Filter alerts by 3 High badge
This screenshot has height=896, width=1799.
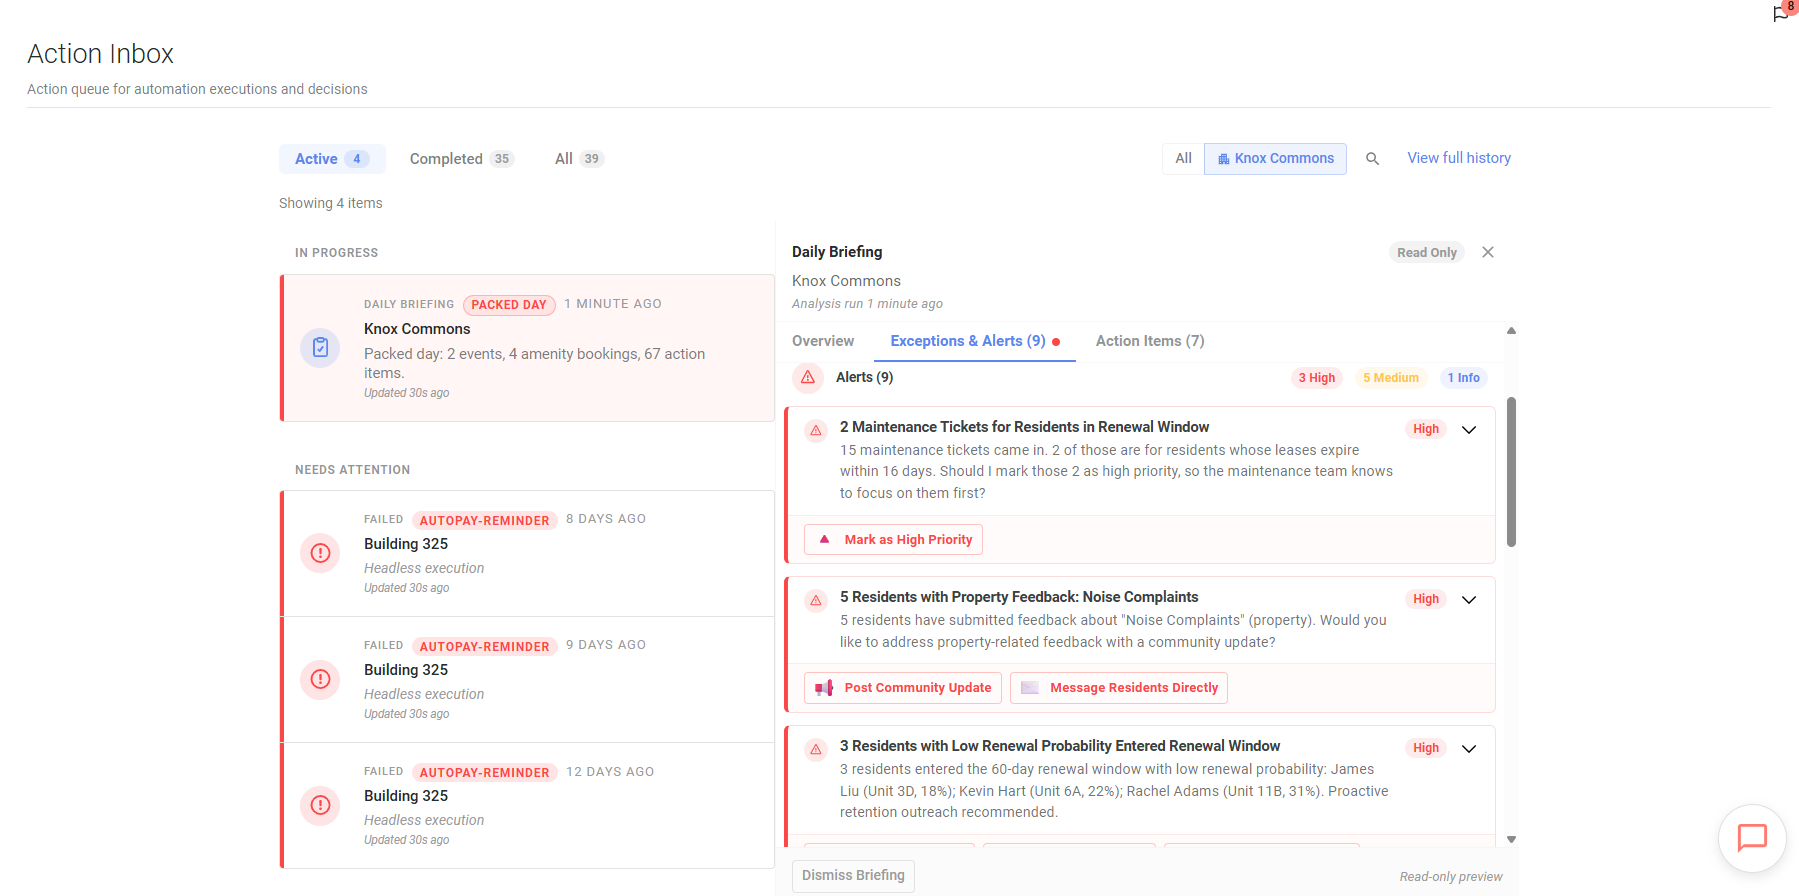(1316, 378)
